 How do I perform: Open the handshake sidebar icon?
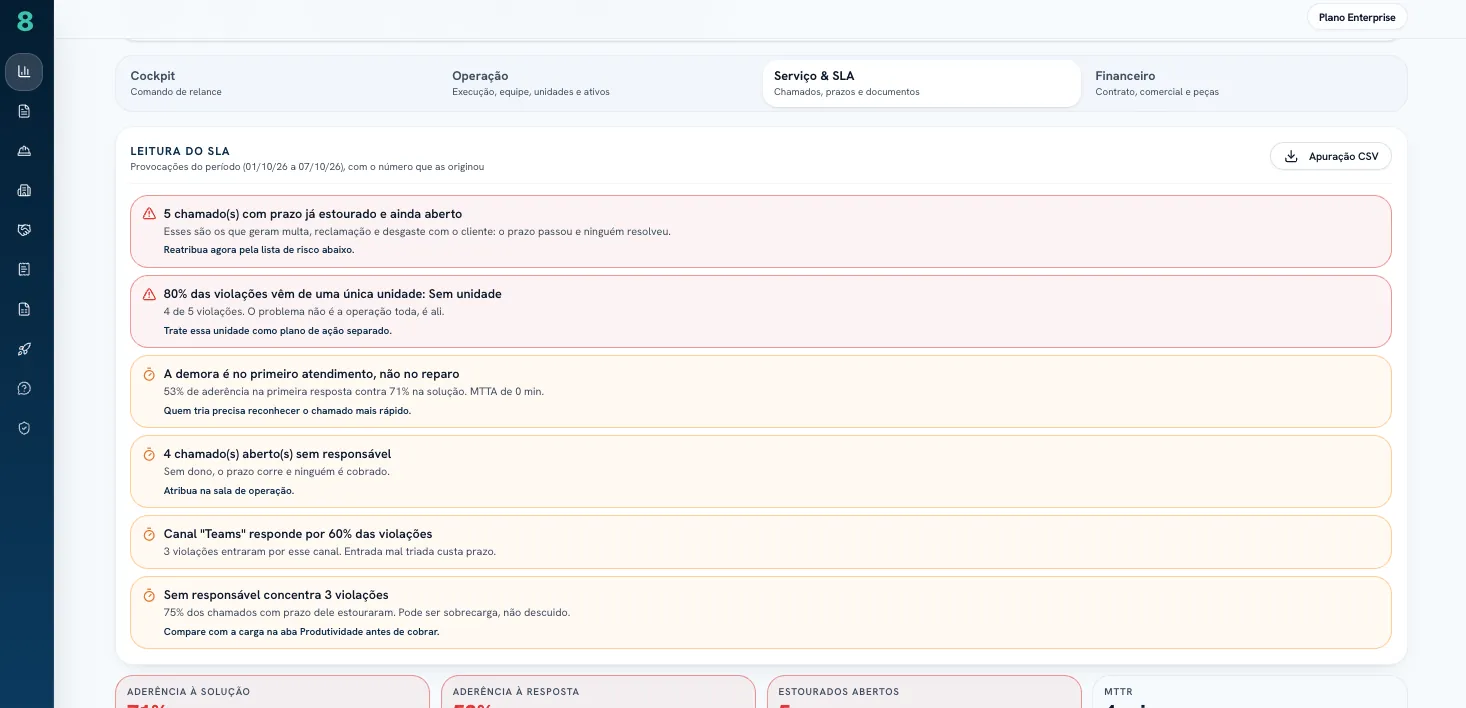point(24,230)
